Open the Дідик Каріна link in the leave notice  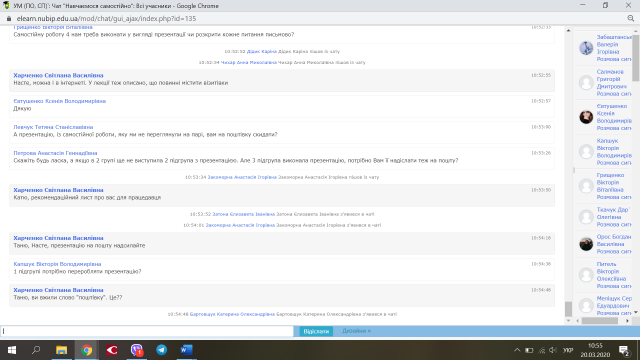262,52
